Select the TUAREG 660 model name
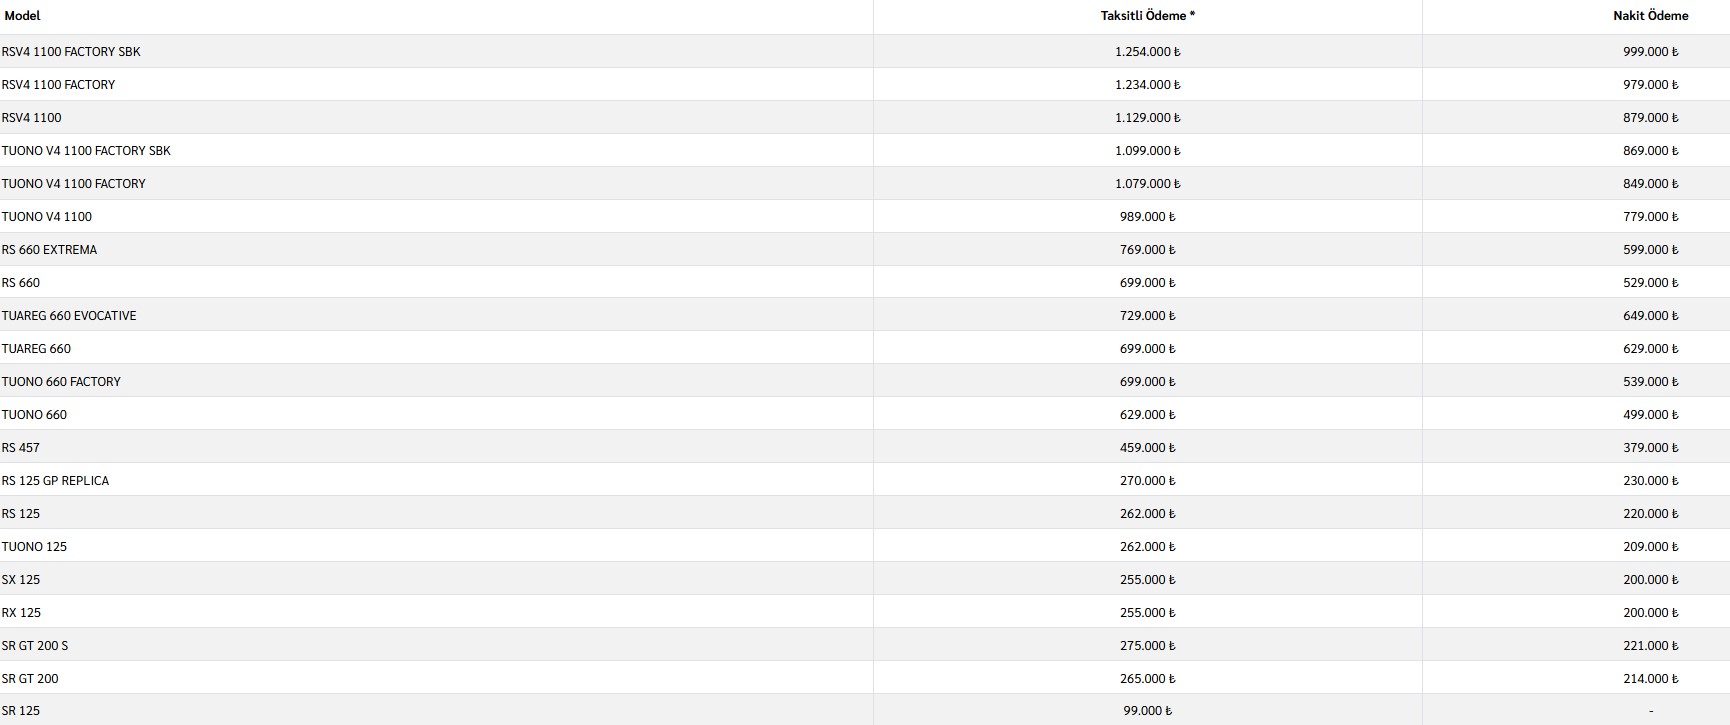 [36, 349]
